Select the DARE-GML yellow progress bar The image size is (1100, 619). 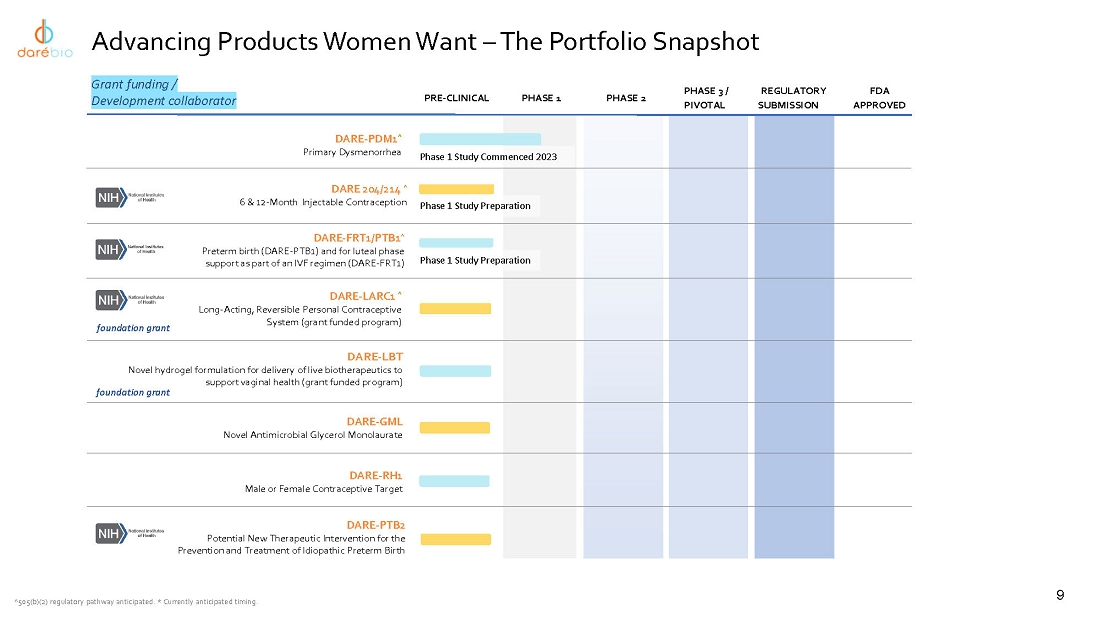click(455, 428)
